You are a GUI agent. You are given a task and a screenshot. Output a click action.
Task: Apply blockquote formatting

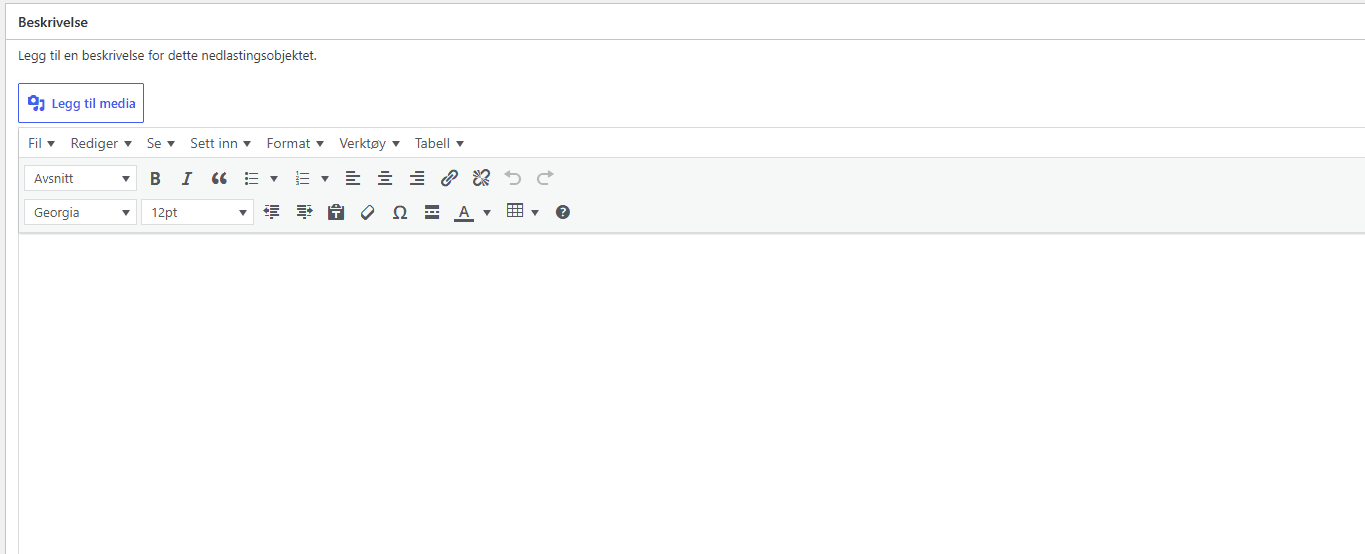219,178
